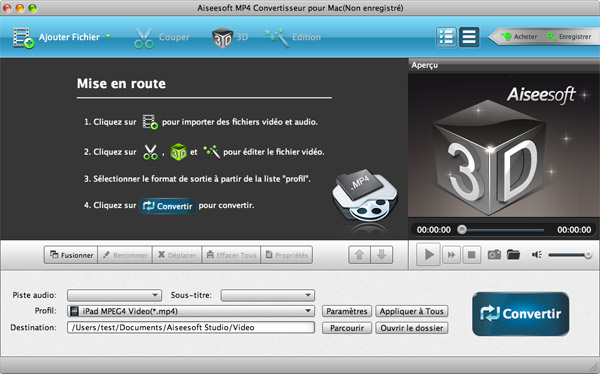Click the wand icon in step 2
600x374 pixels.
point(212,152)
